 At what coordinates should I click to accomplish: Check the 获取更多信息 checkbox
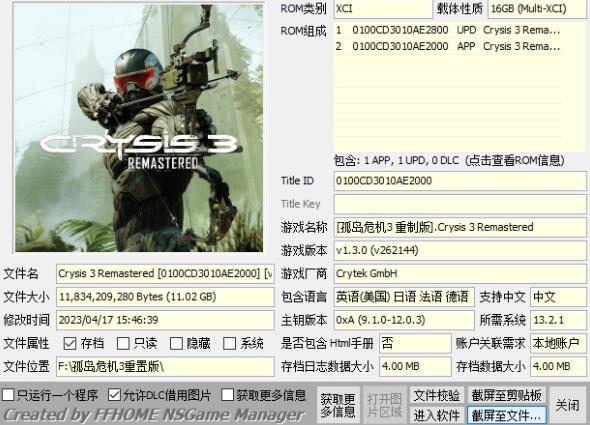tap(227, 395)
